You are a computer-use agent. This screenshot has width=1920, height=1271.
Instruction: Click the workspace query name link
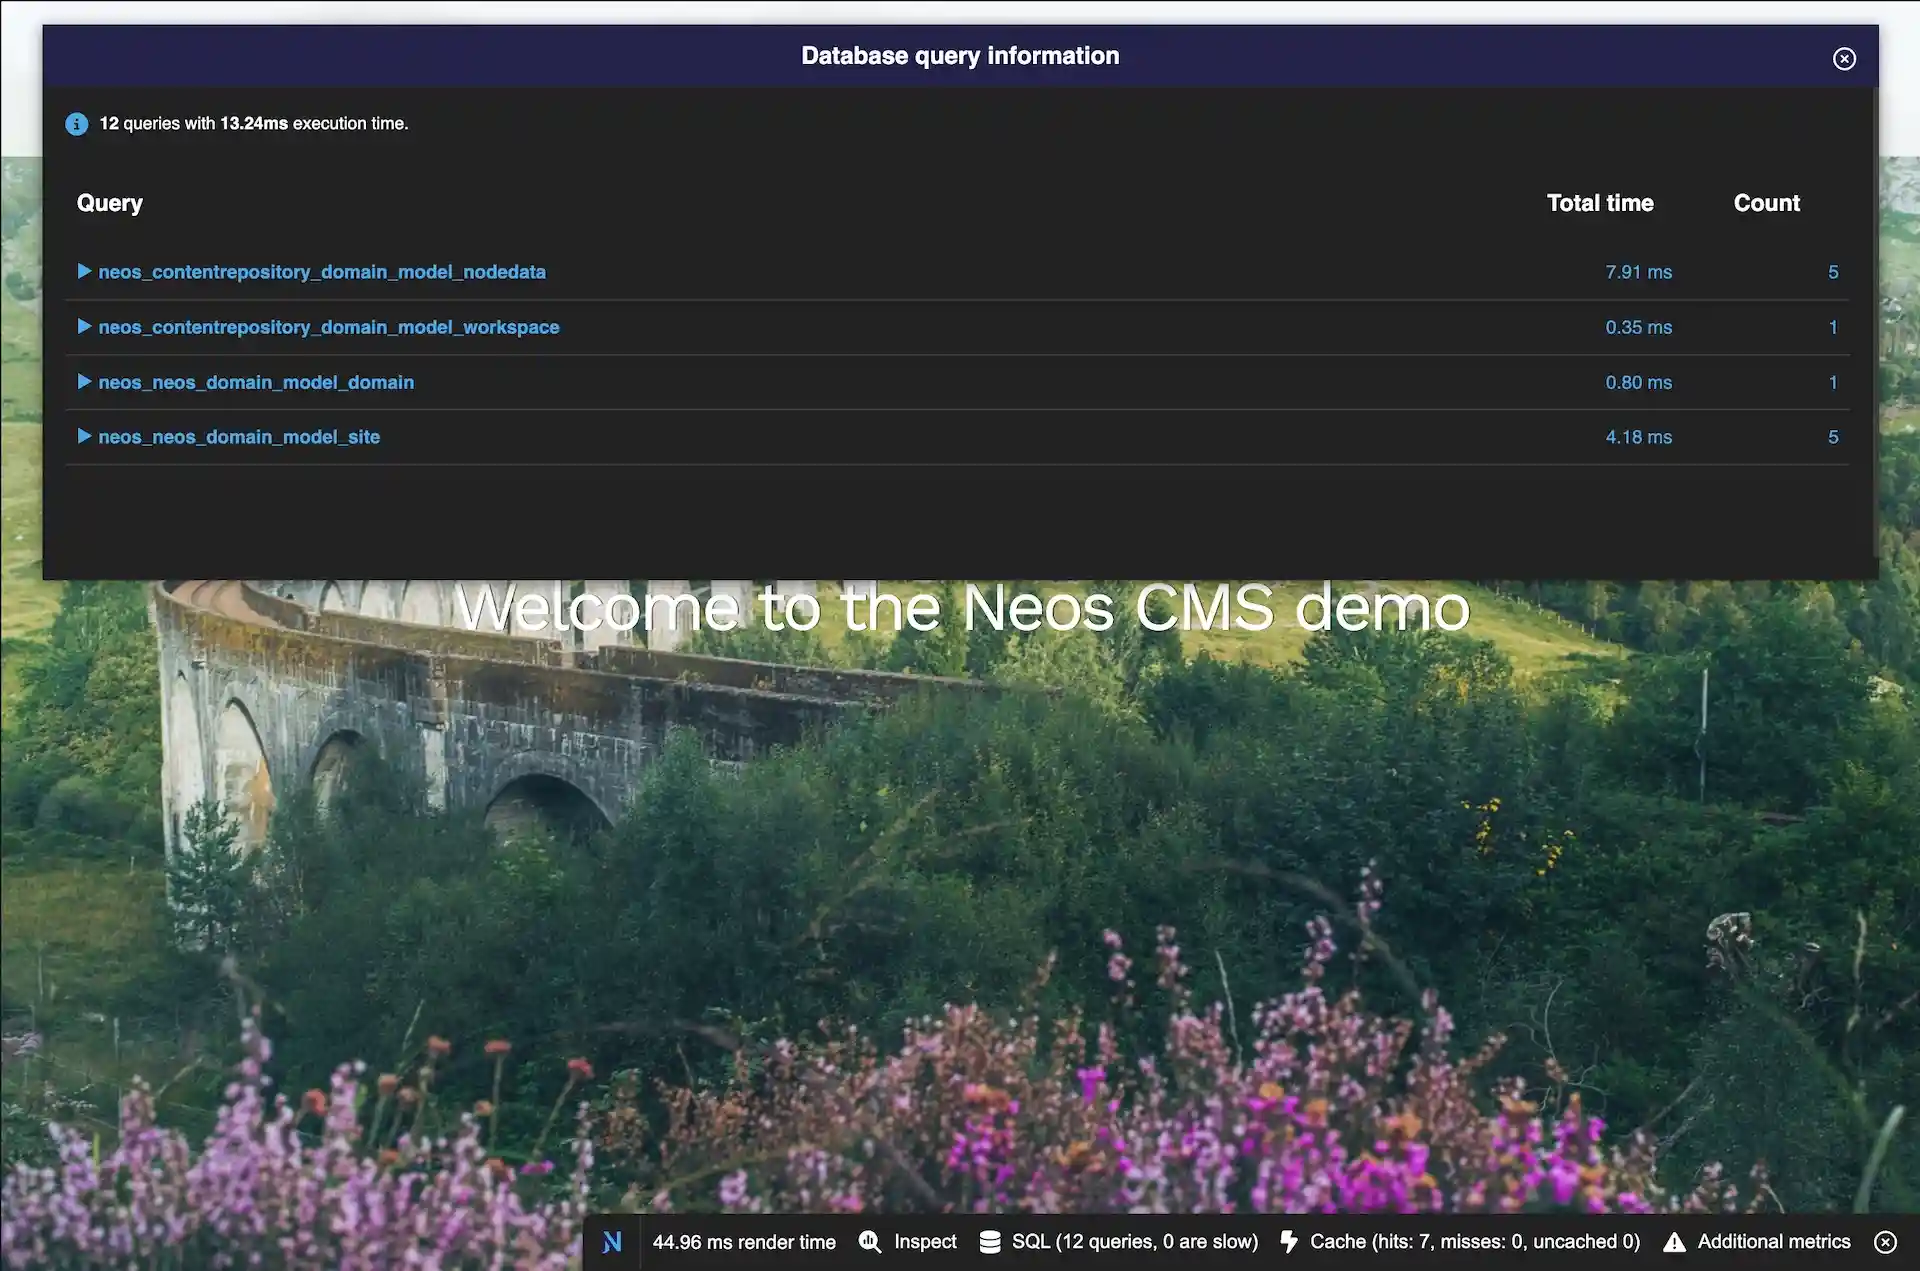pos(329,327)
